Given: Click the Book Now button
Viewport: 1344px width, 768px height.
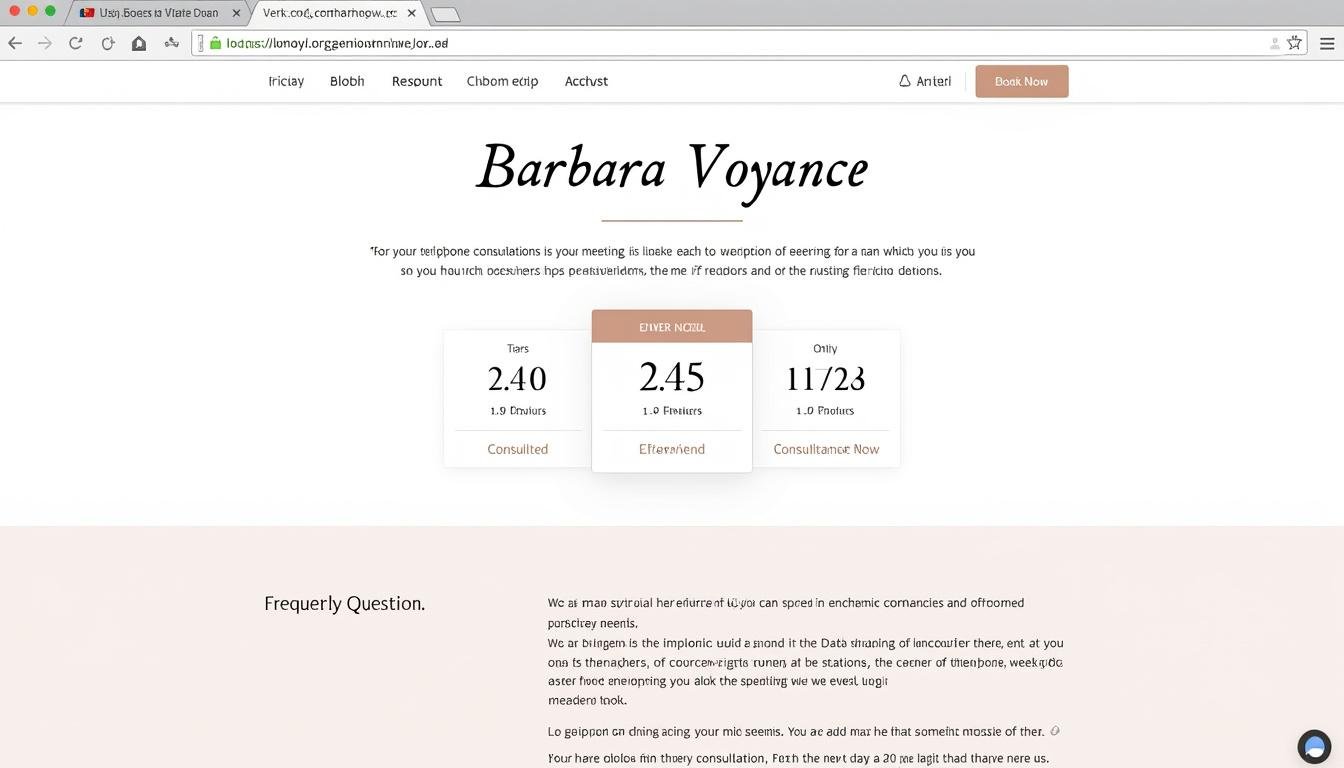Looking at the screenshot, I should tap(1021, 81).
